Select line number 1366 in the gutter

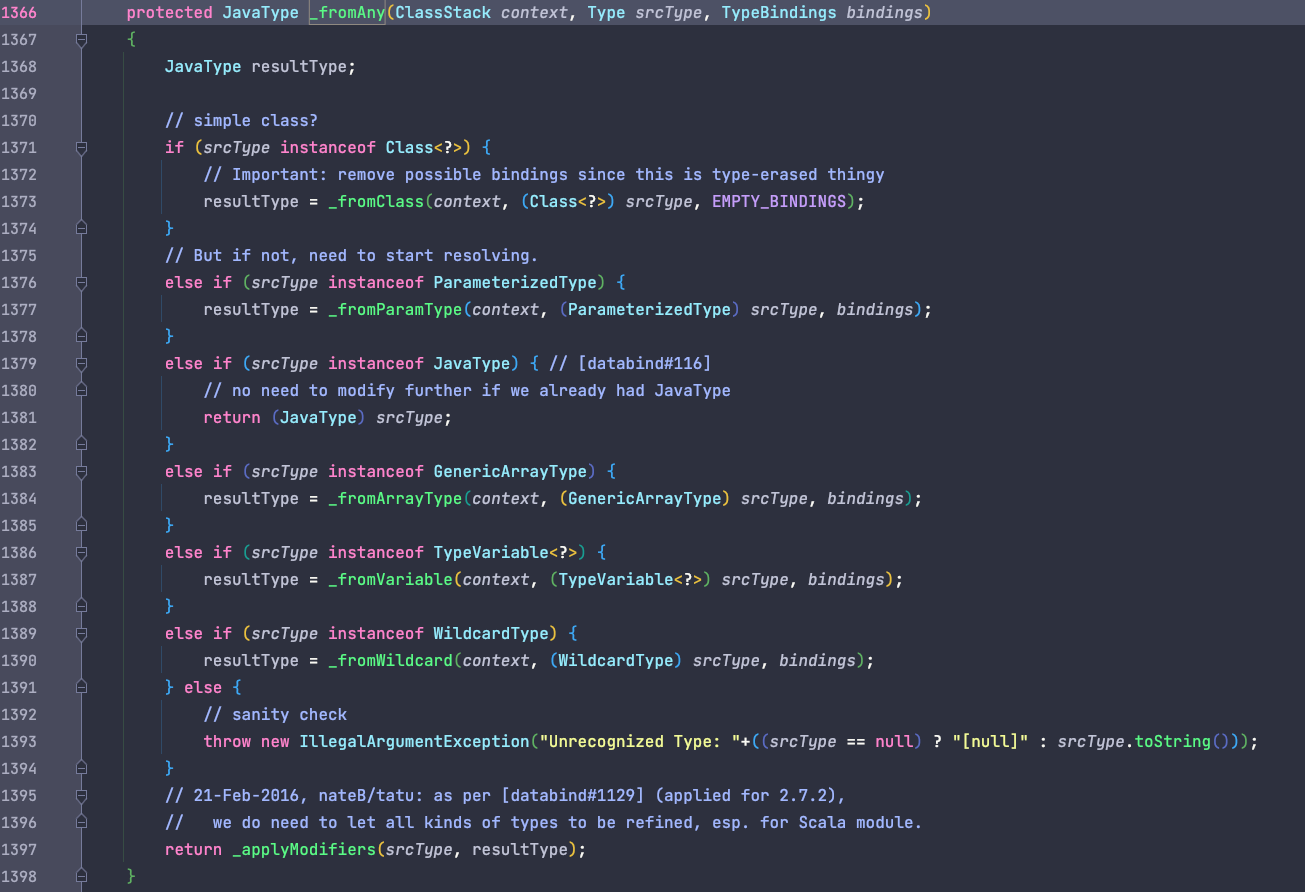tap(20, 12)
